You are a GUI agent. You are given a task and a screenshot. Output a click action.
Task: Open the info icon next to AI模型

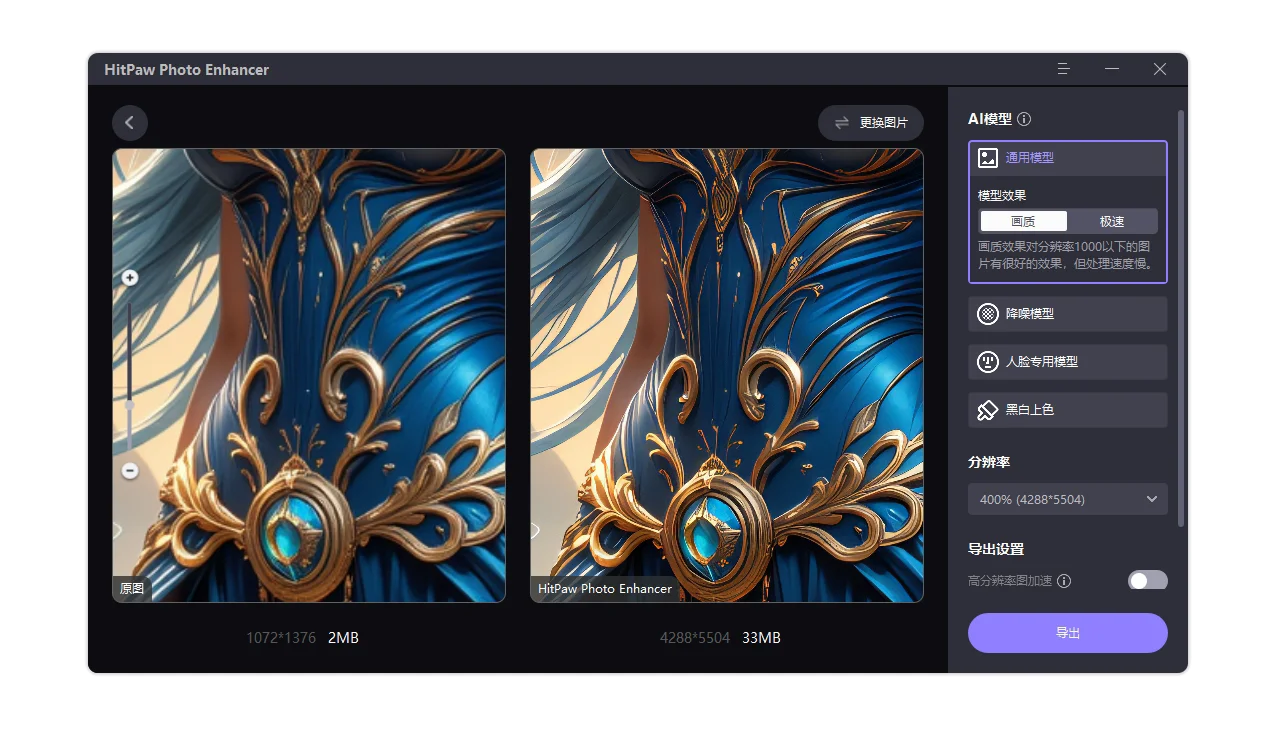(1024, 119)
